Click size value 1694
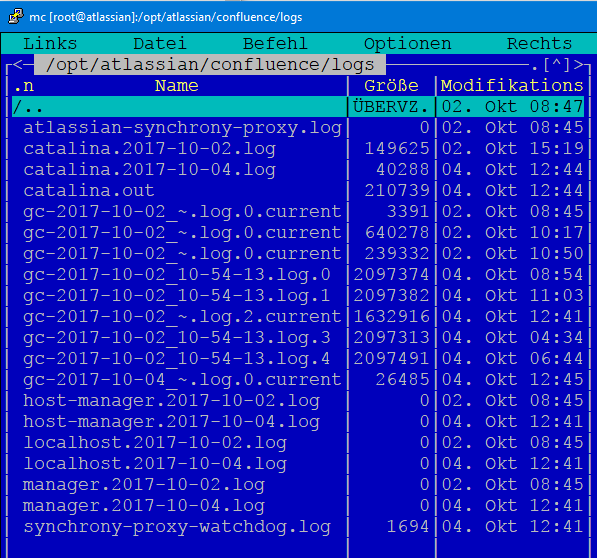 coord(408,526)
